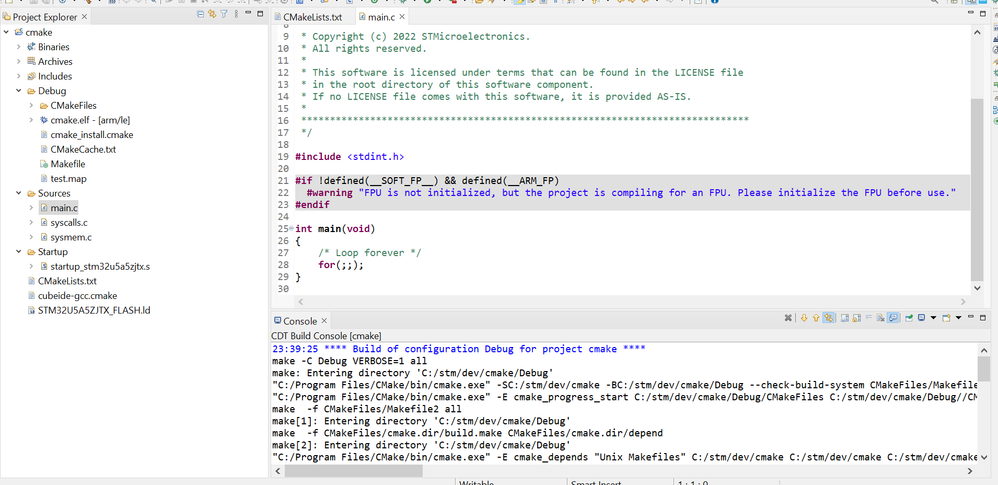Select STM32U5A5ZJTX_FLASH.ld linker script
This screenshot has height=485, width=998.
94,311
